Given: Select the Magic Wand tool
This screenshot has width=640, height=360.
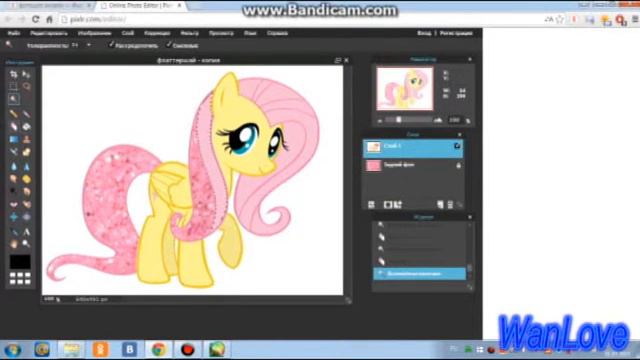Looking at the screenshot, I should point(13,99).
